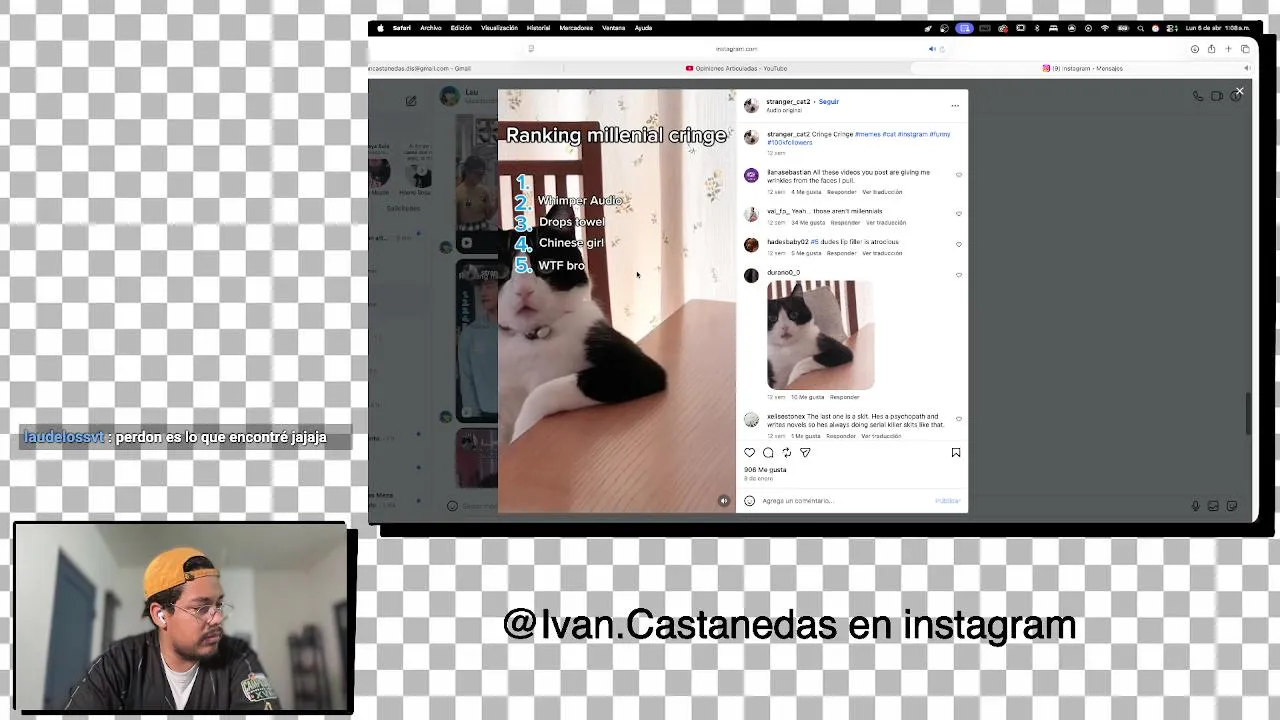1280x720 pixels.
Task: Open the Apple menu
Action: (380, 28)
